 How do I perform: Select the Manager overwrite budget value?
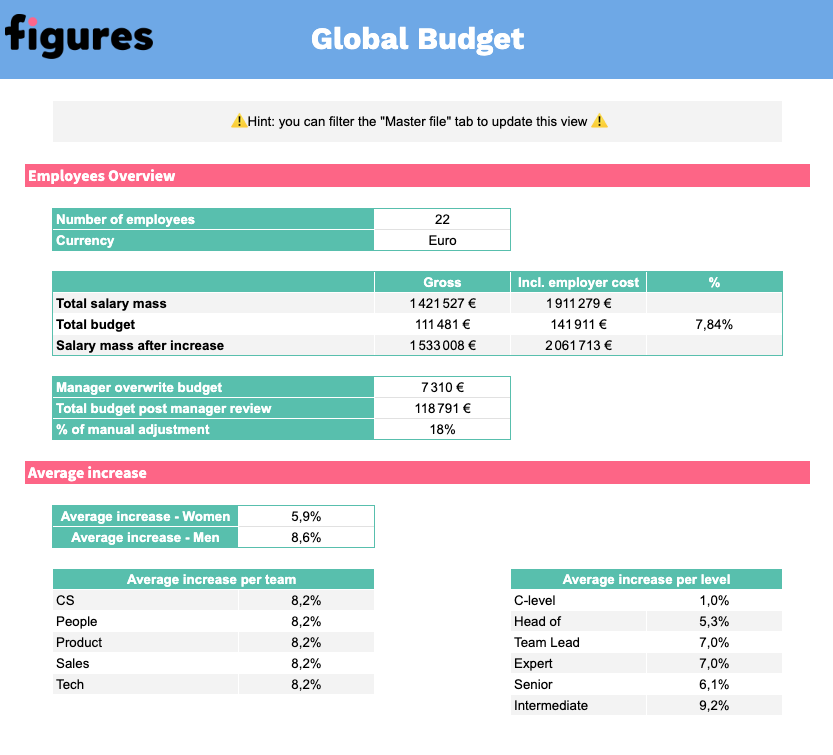[x=441, y=387]
